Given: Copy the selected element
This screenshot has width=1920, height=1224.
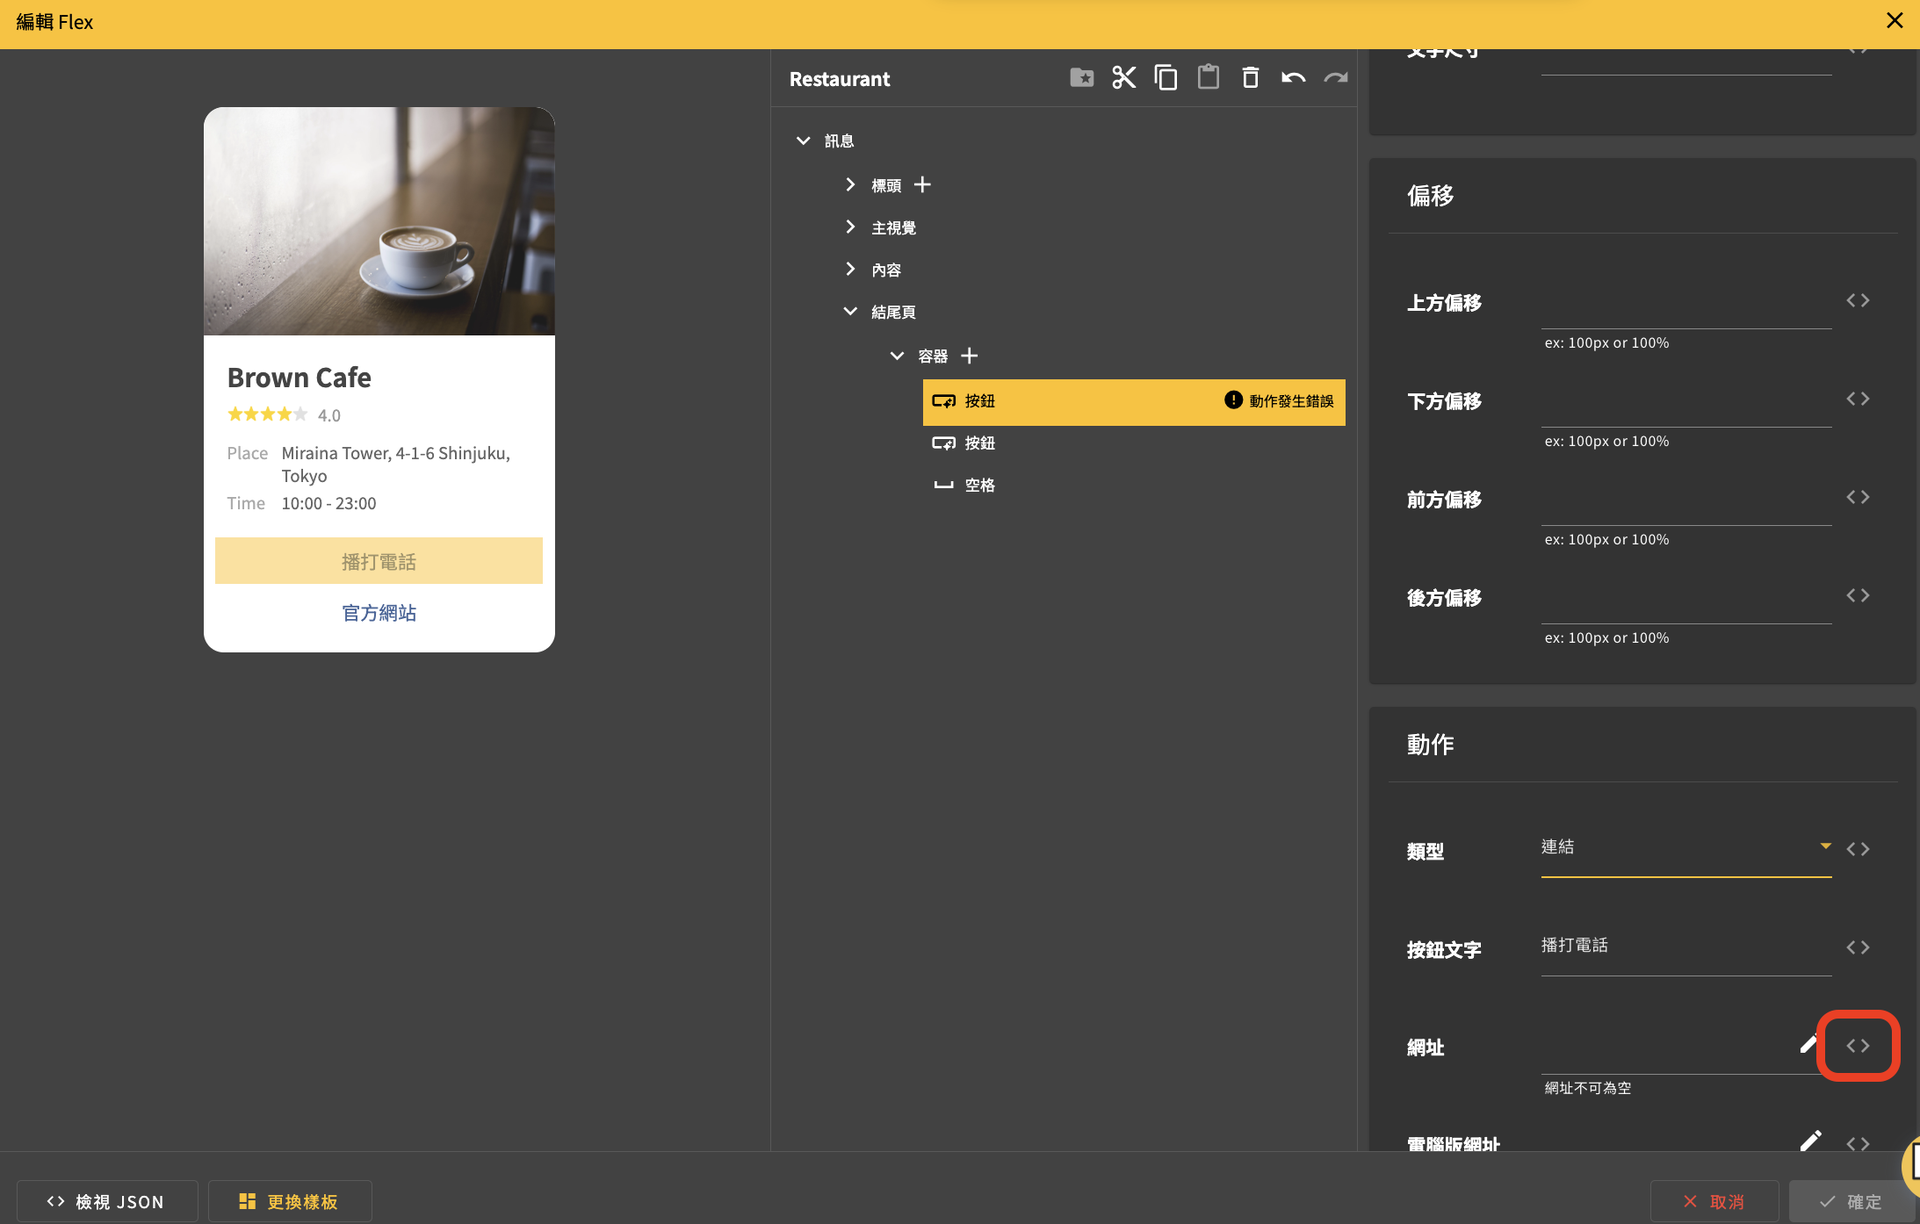Looking at the screenshot, I should (1166, 78).
